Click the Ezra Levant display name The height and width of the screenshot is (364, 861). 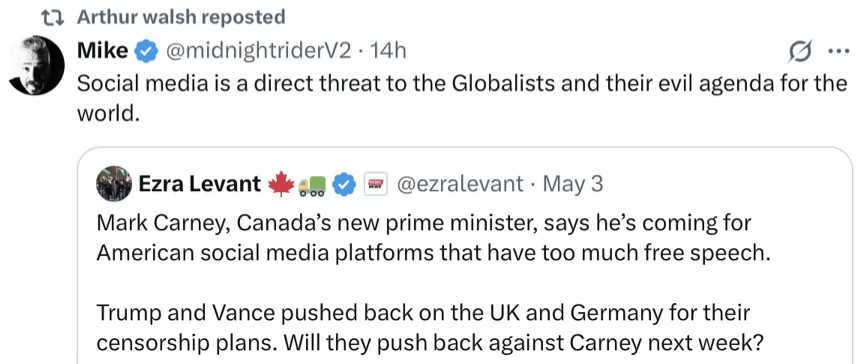point(200,184)
